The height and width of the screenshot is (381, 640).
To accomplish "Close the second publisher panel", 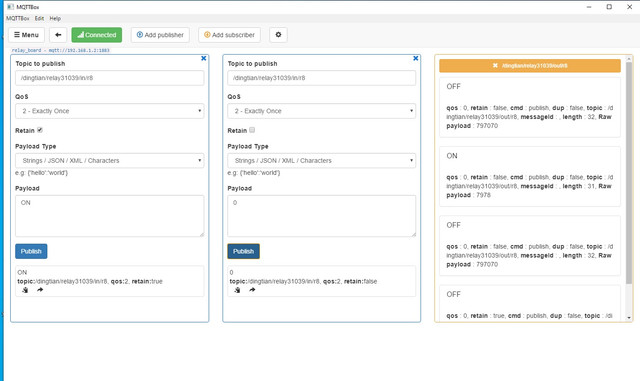I will 416,58.
